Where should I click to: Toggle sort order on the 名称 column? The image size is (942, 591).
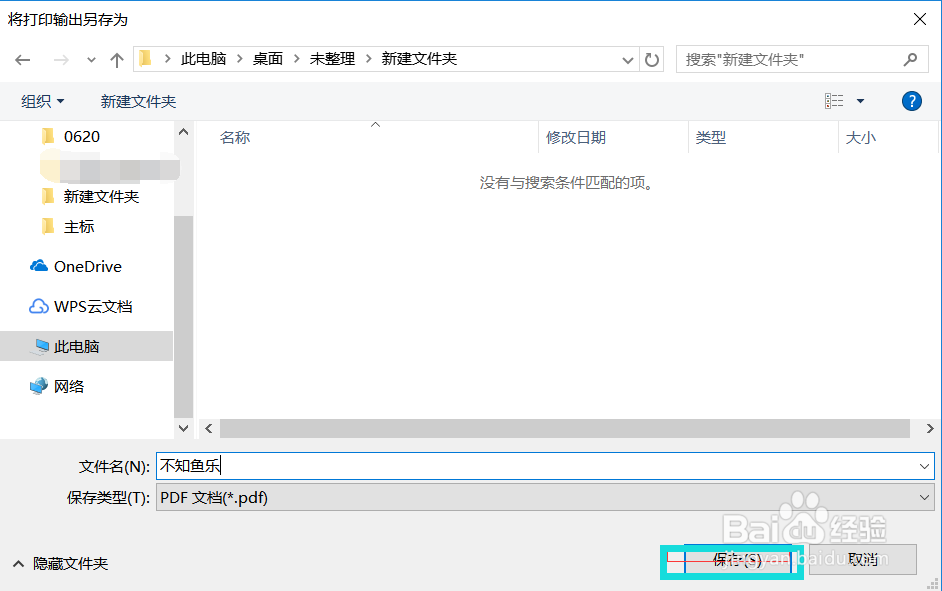tap(234, 137)
